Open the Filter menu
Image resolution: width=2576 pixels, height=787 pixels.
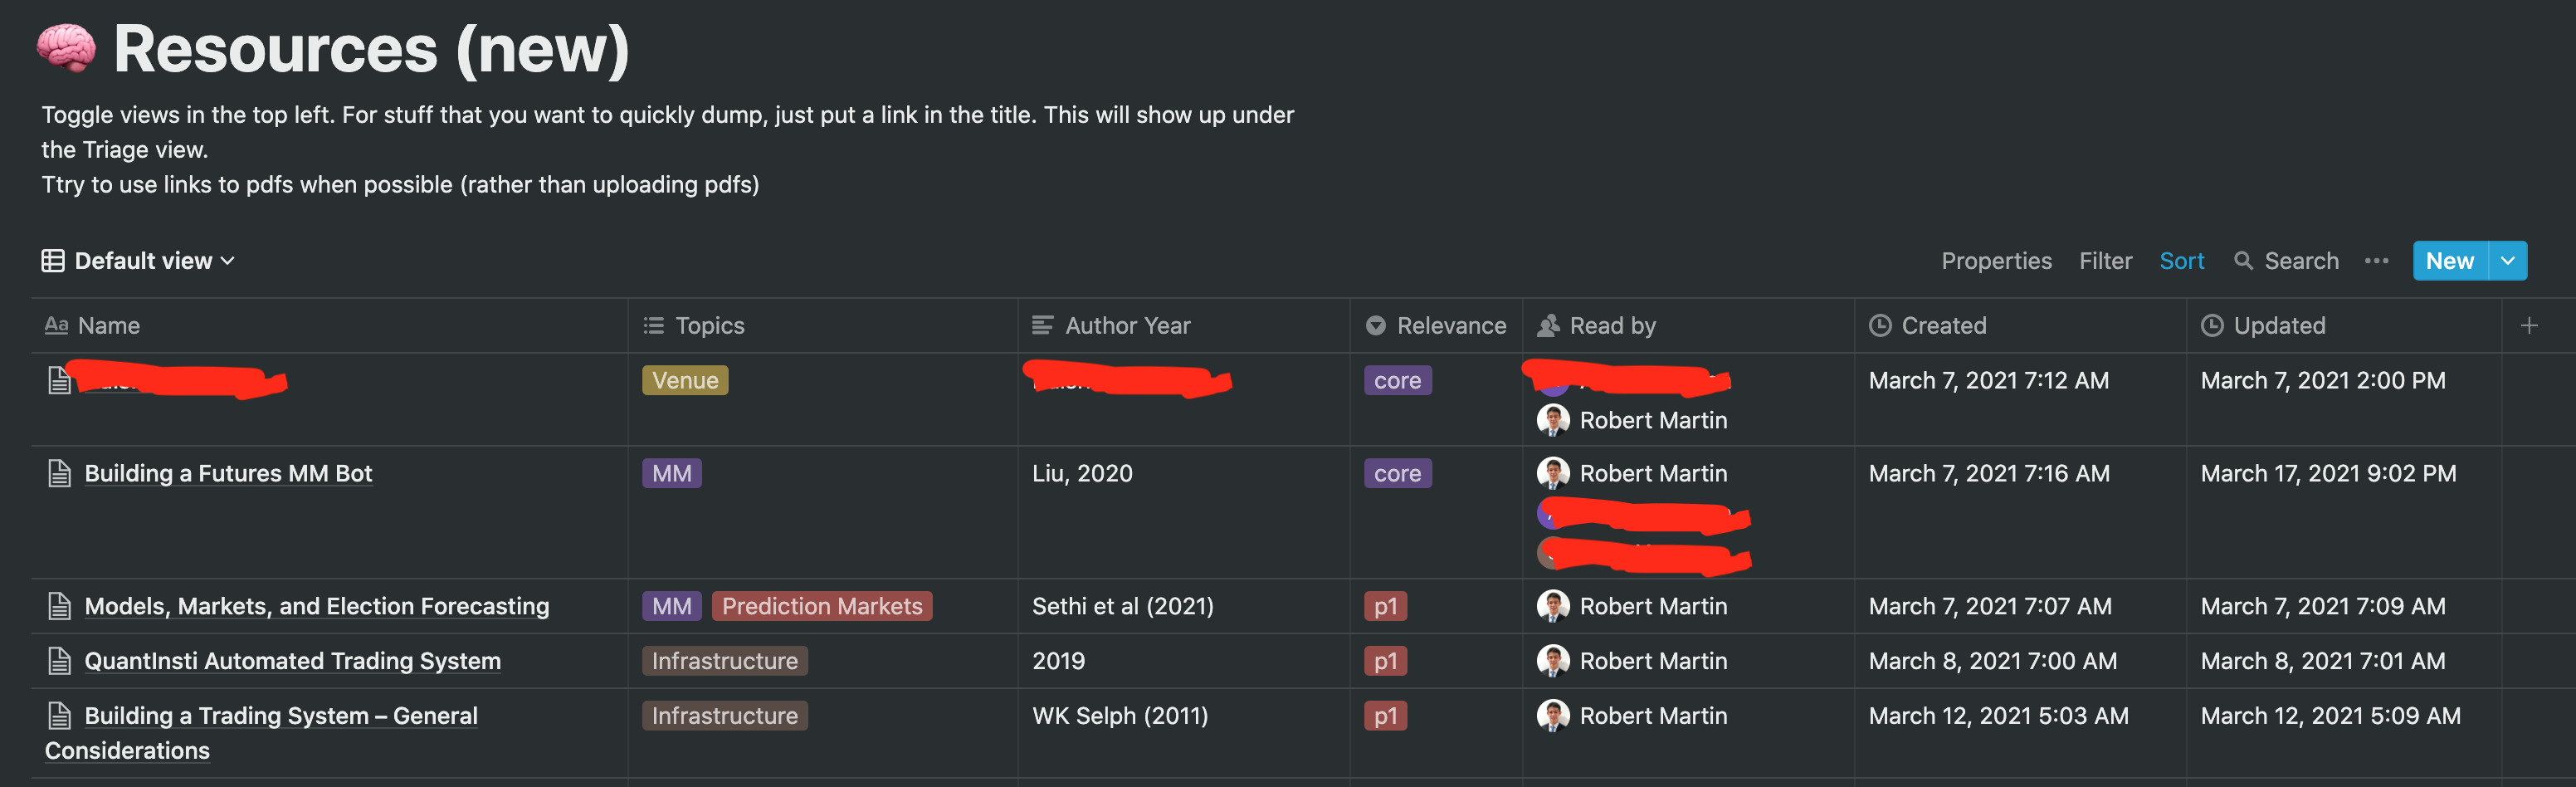click(x=2105, y=261)
